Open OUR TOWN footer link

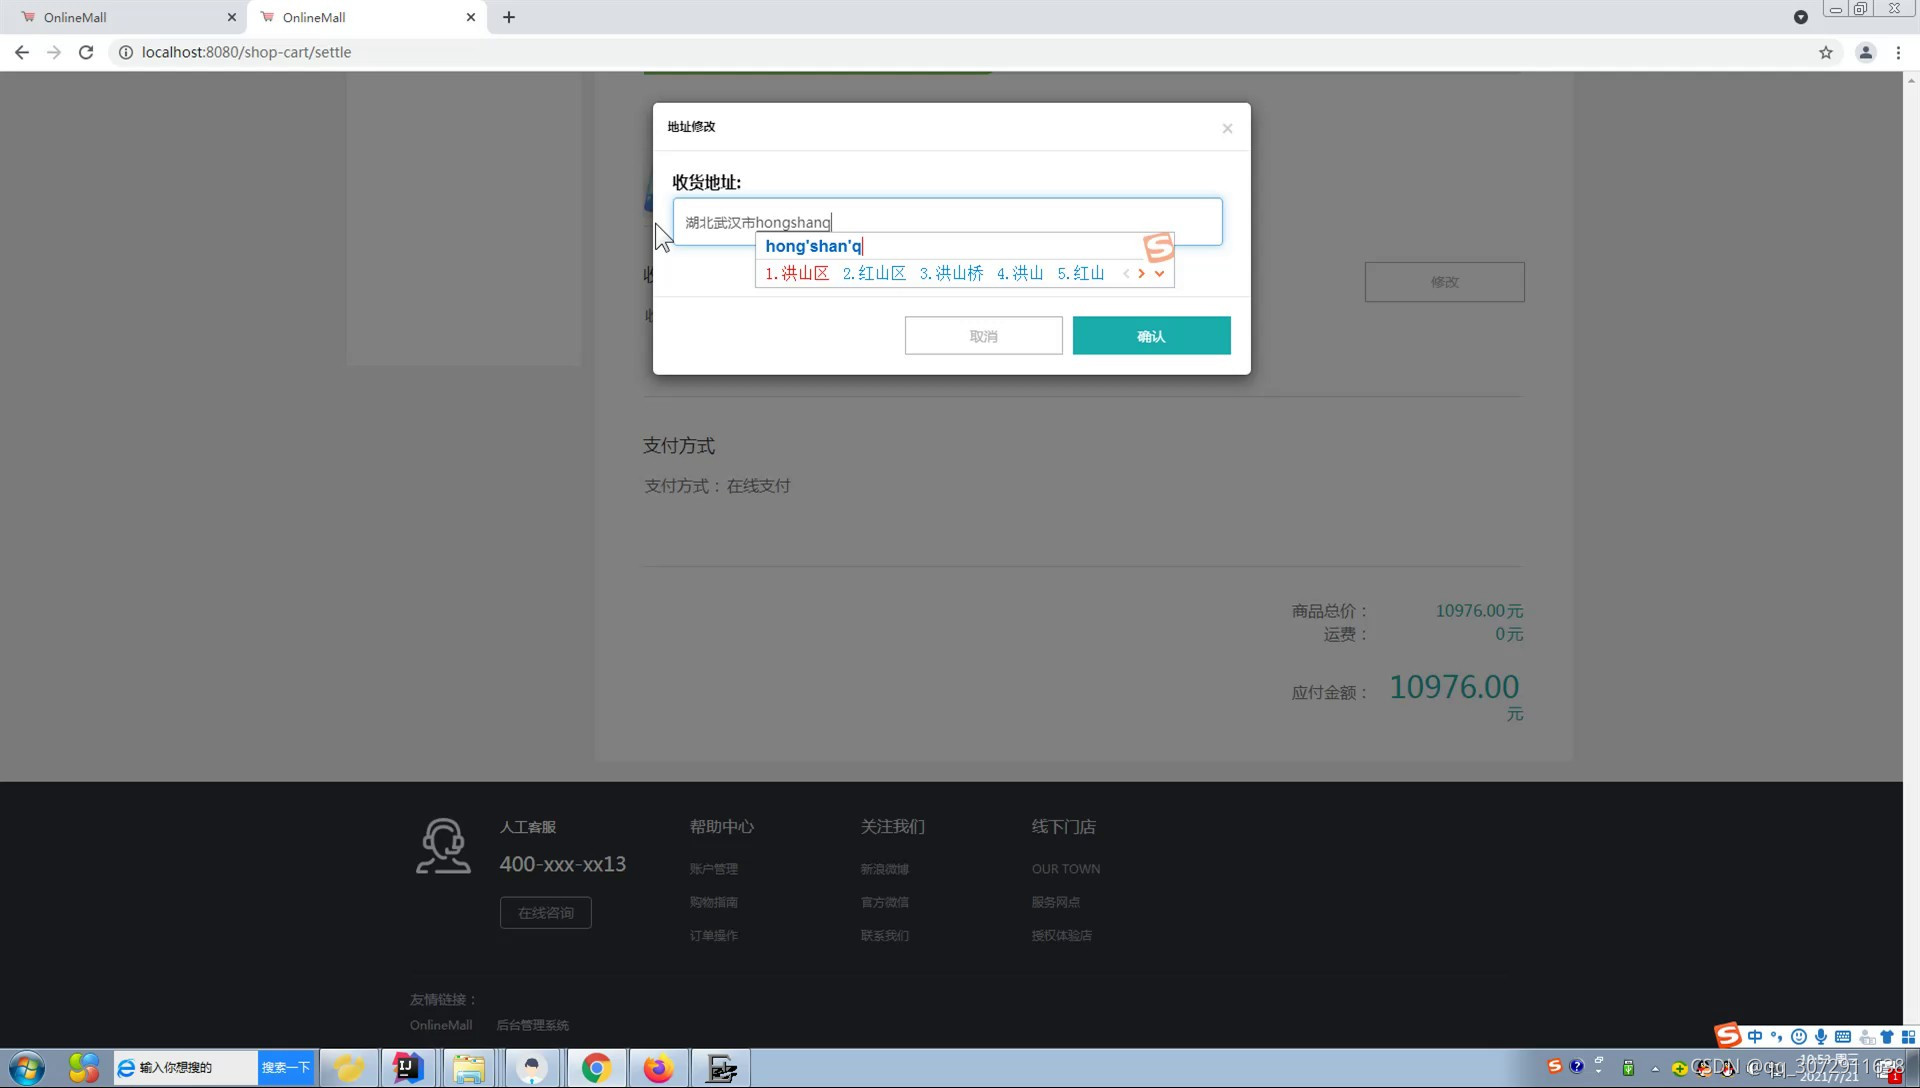click(1066, 869)
